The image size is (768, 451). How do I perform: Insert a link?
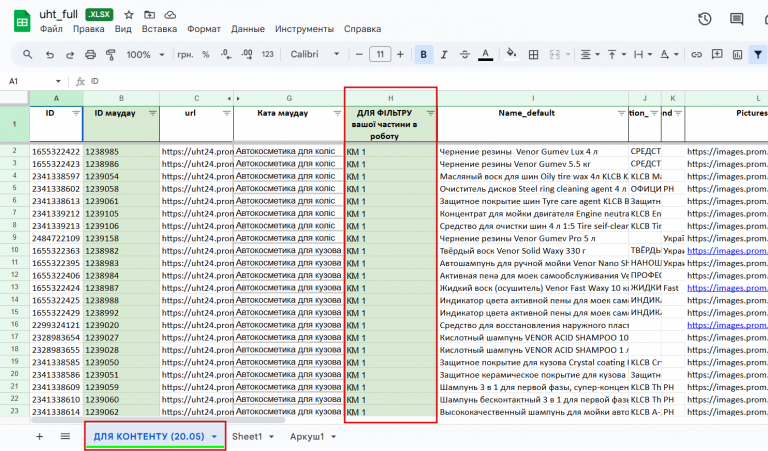point(696,54)
